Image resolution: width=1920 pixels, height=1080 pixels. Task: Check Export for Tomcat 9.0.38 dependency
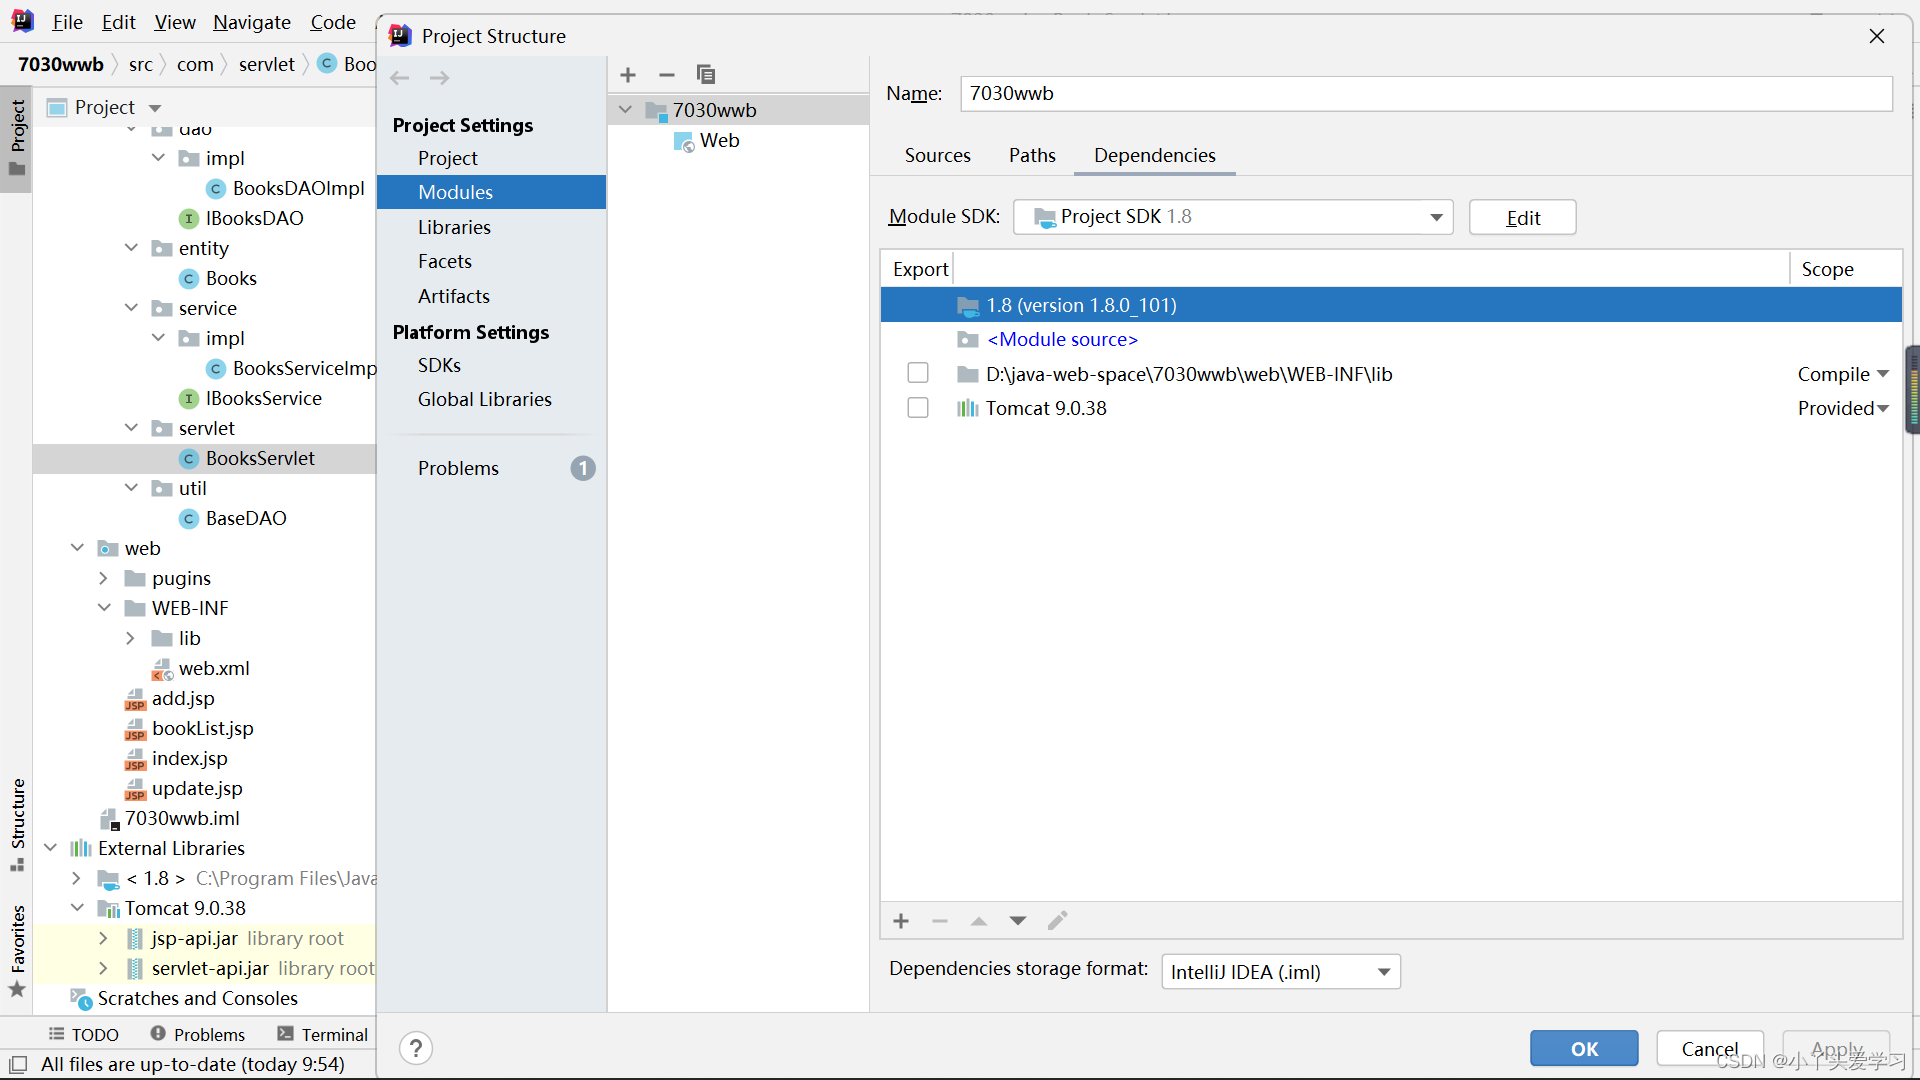point(918,408)
